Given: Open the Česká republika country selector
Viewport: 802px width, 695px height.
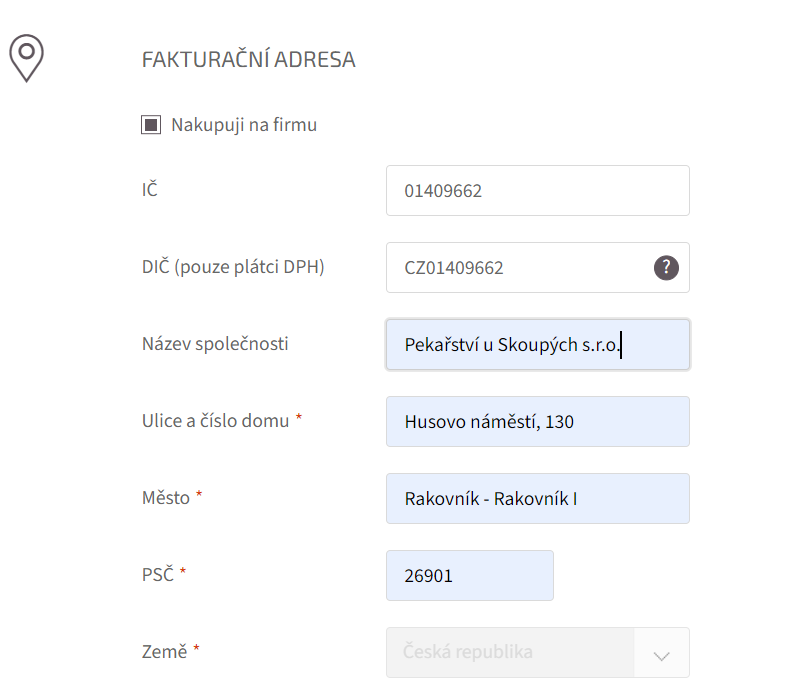Looking at the screenshot, I should [x=538, y=653].
